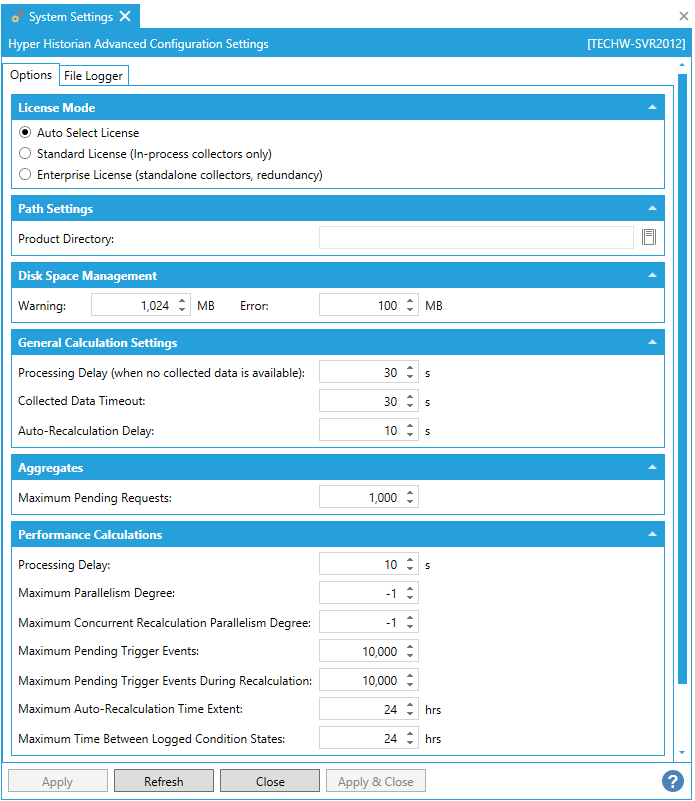Image resolution: width=695 pixels, height=801 pixels.
Task: Select the Options tab
Action: (31, 75)
